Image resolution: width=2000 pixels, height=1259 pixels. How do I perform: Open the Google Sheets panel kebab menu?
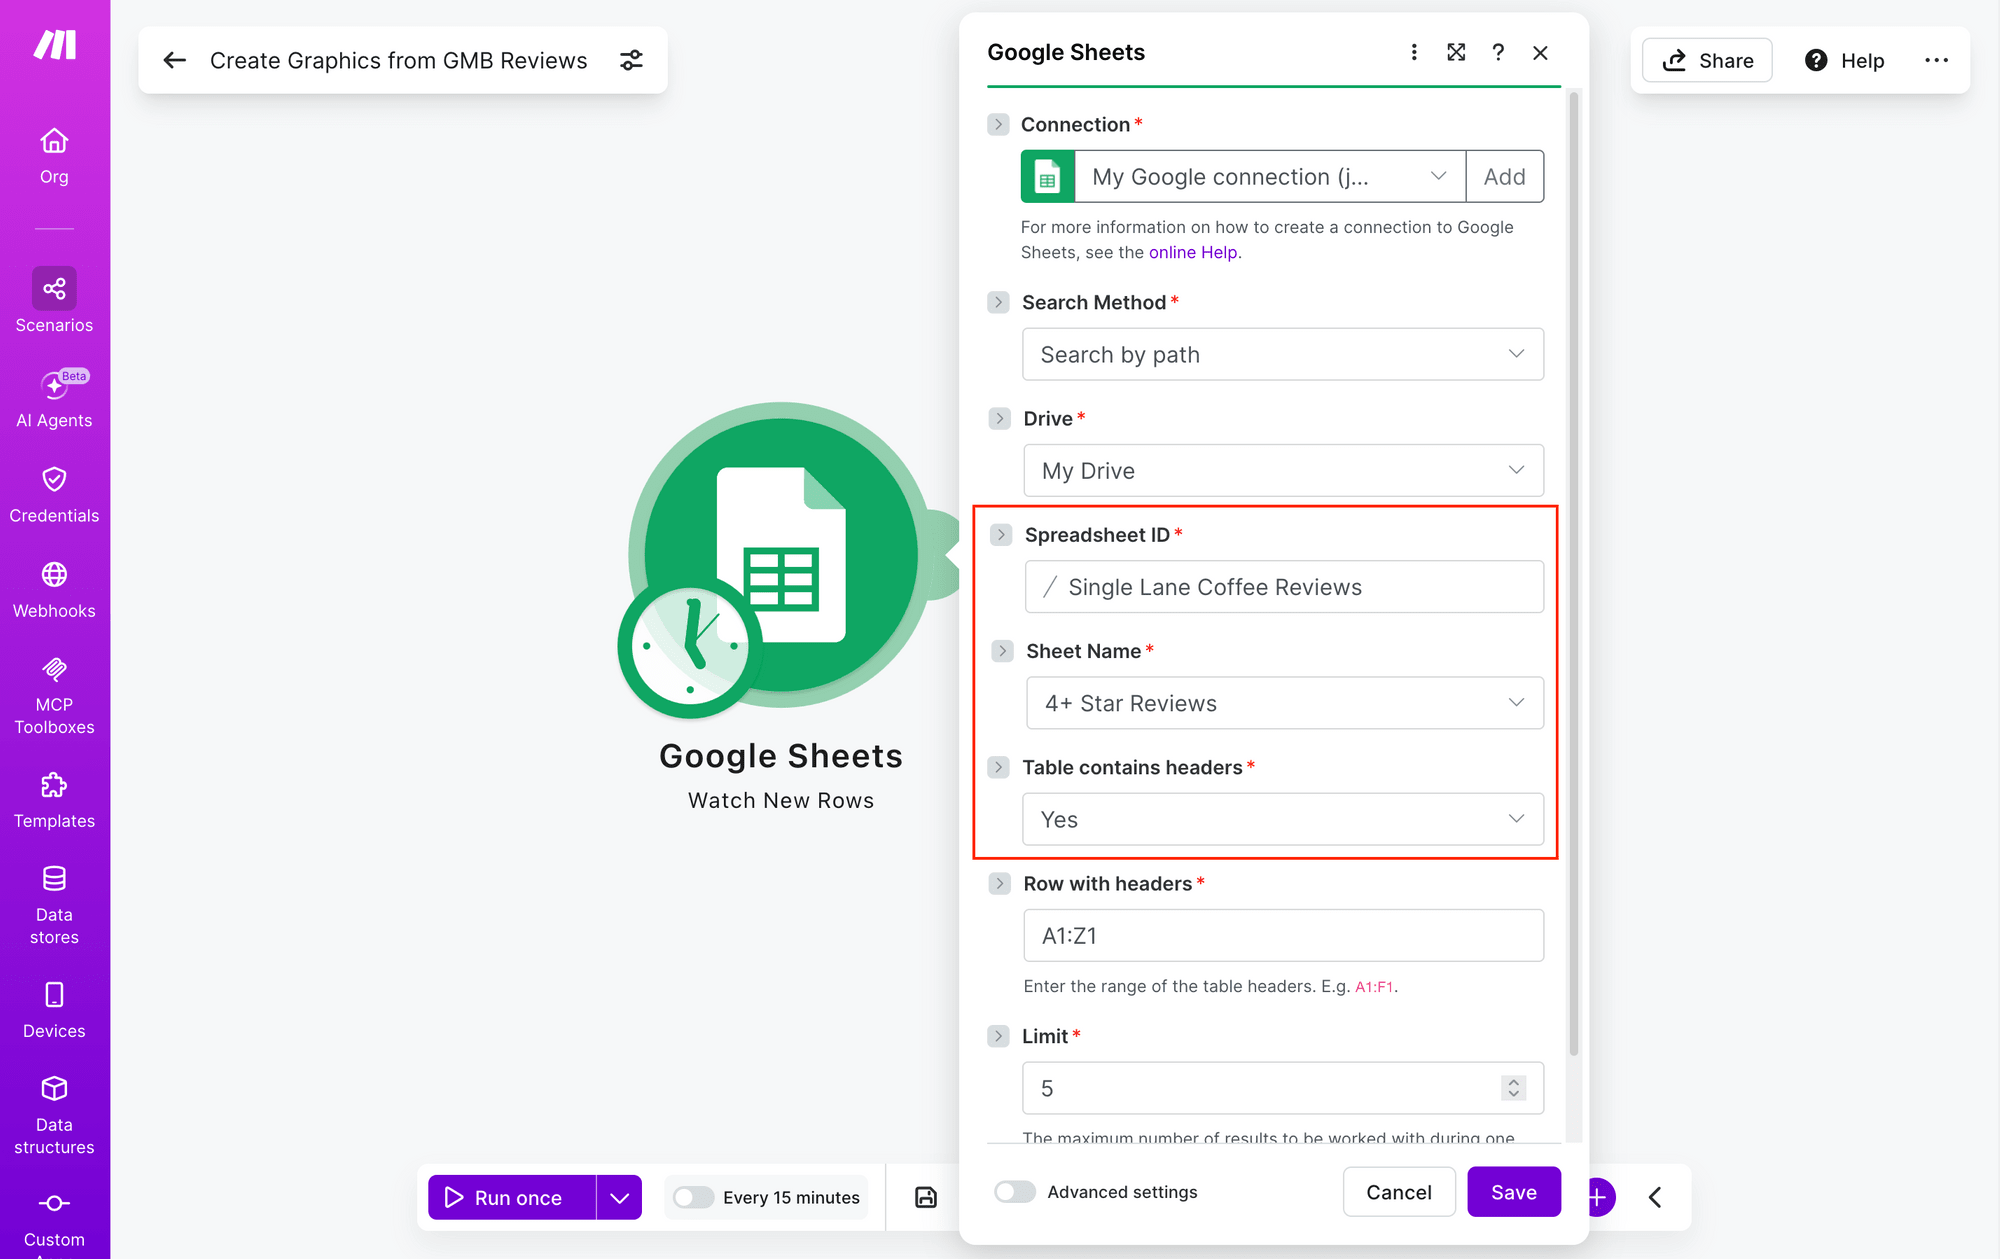(1414, 52)
